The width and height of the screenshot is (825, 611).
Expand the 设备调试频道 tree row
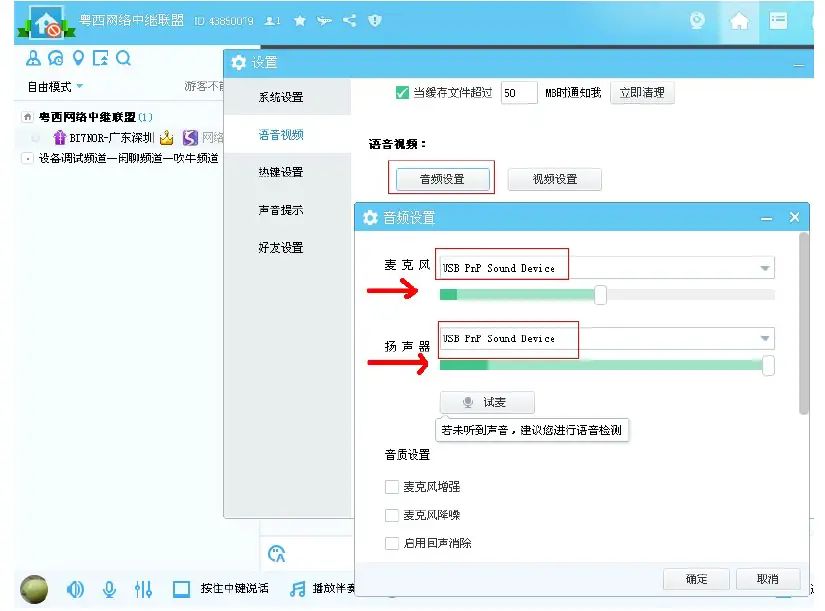(27, 158)
